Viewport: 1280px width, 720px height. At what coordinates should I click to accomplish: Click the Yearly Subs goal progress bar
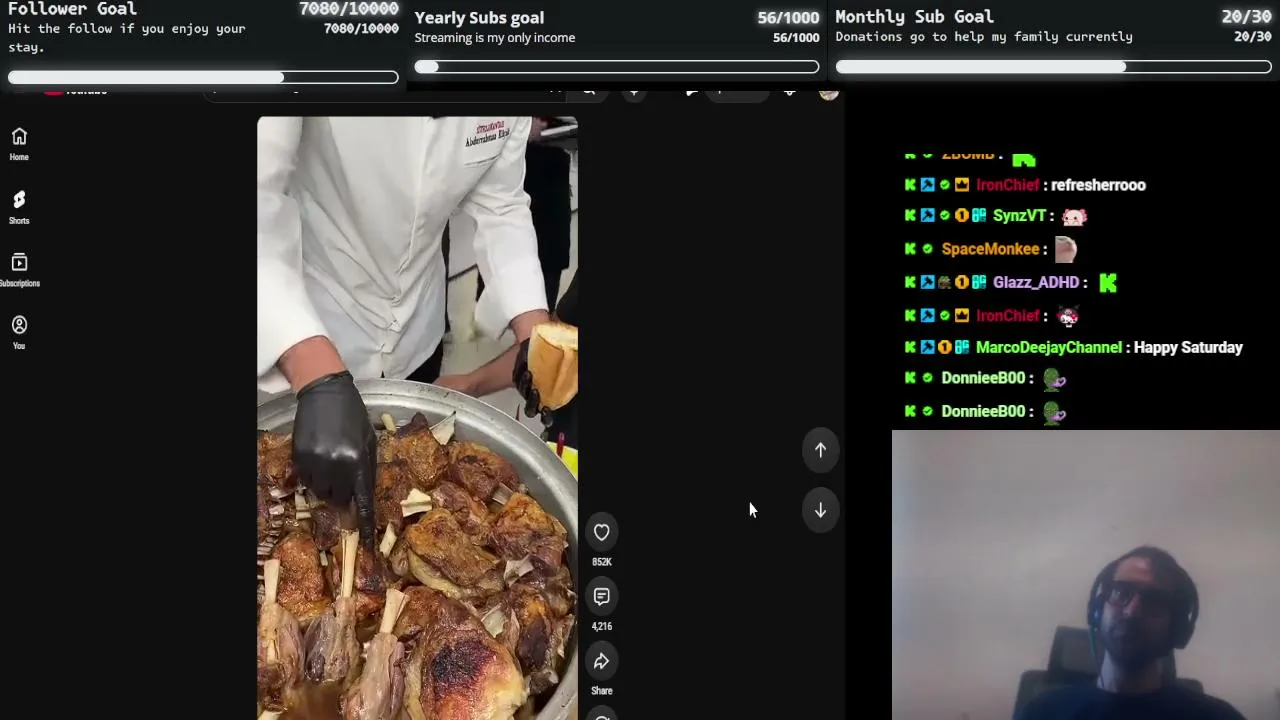[x=617, y=67]
